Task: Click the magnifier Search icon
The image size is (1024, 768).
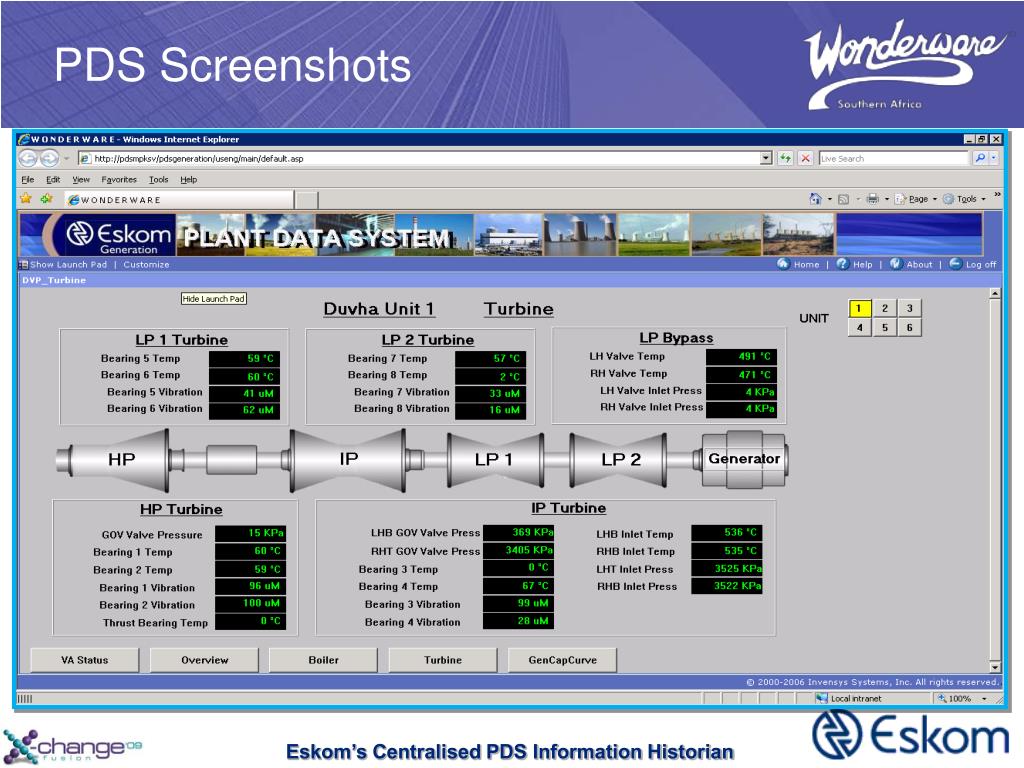Action: pos(980,158)
